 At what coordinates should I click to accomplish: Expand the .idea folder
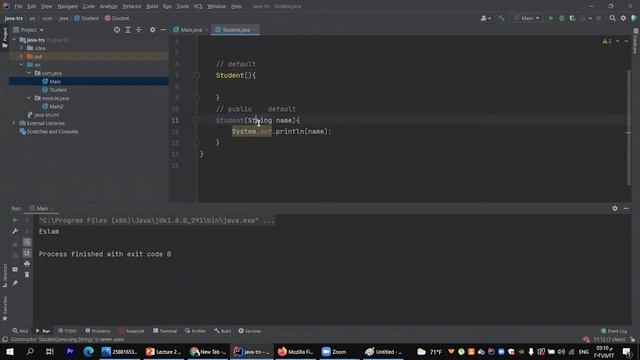click(22, 48)
